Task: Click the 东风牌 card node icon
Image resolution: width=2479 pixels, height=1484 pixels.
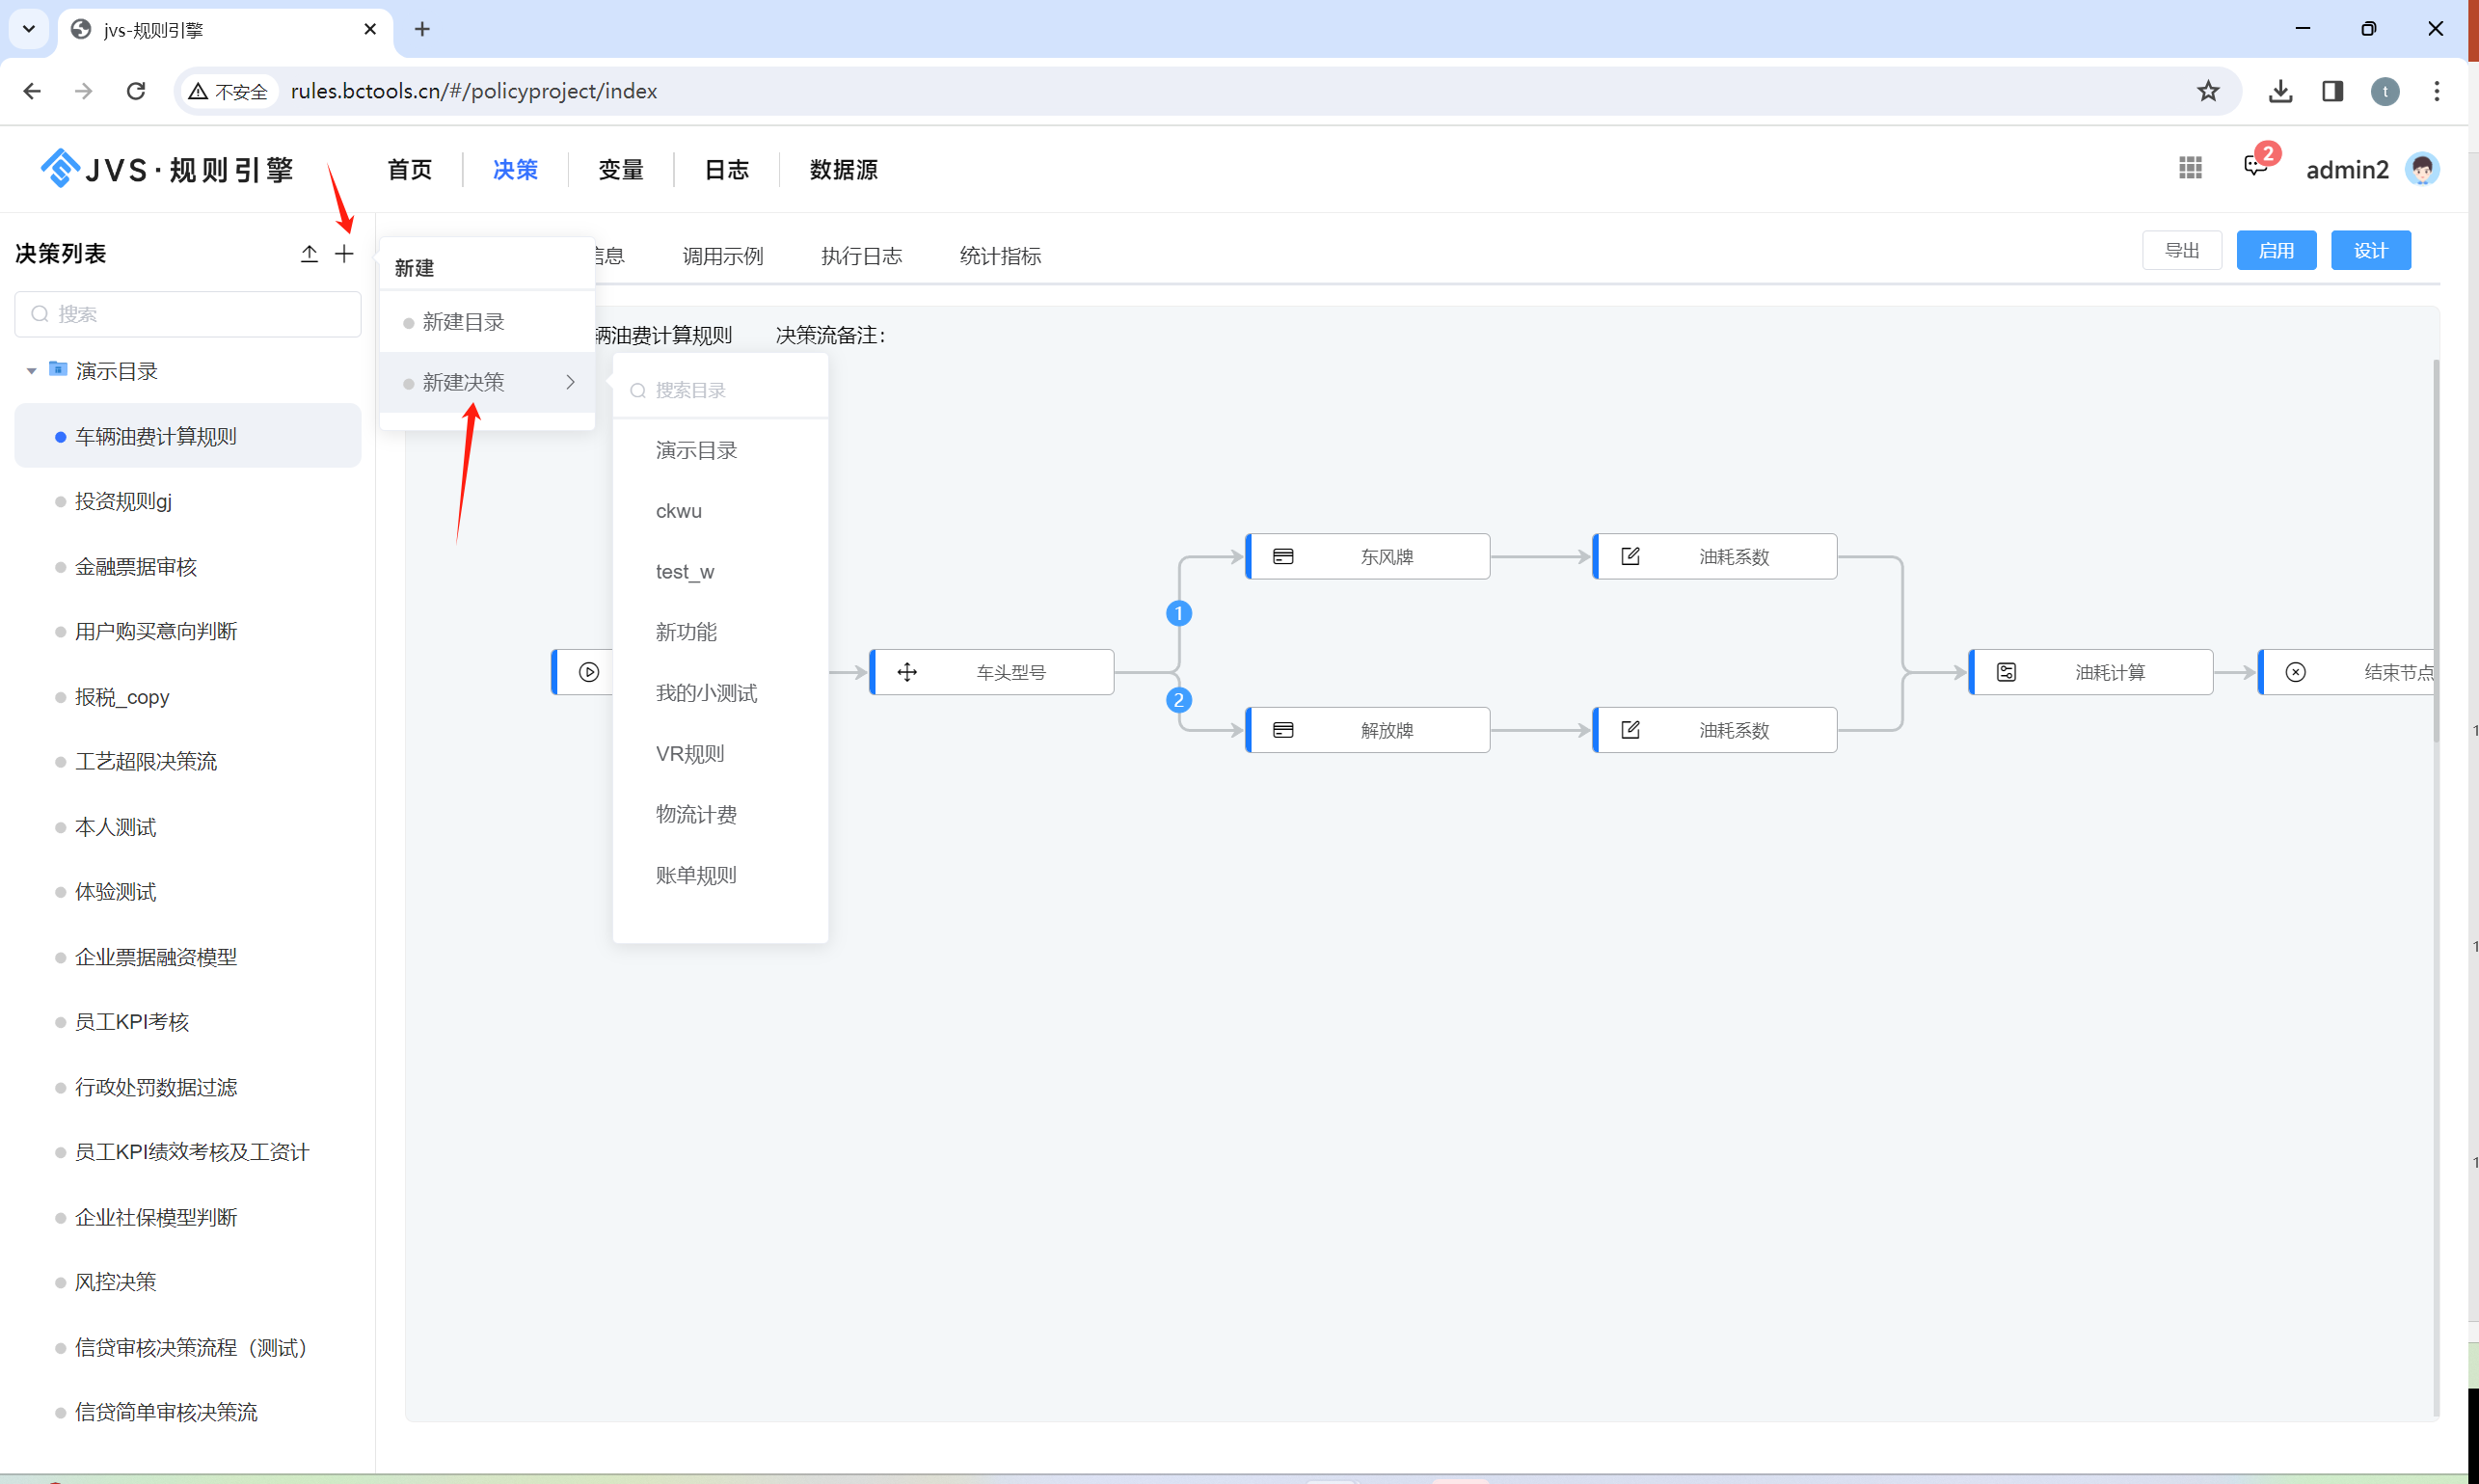Action: tap(1283, 556)
